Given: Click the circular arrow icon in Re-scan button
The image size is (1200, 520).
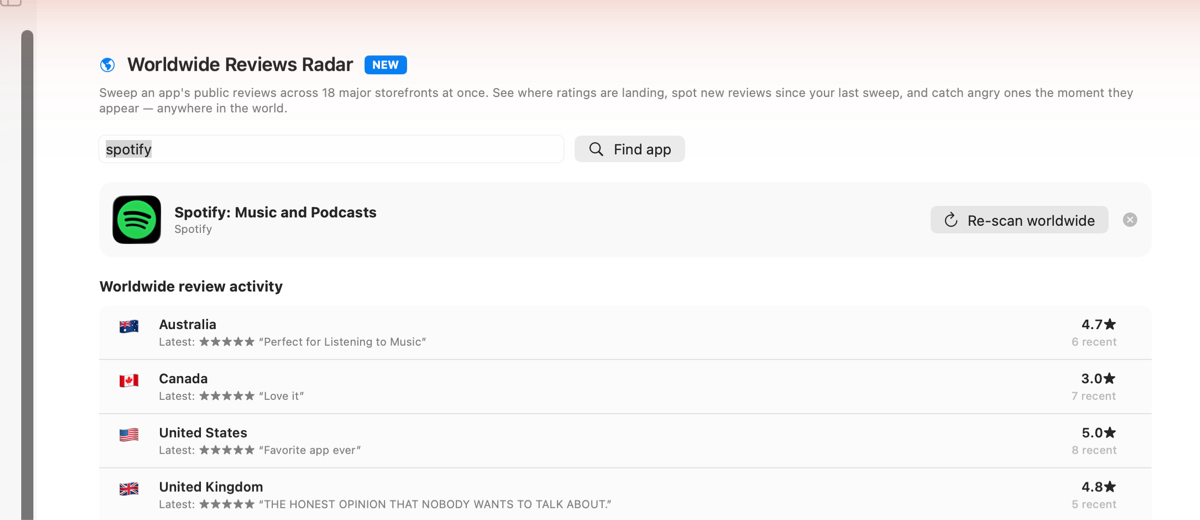Looking at the screenshot, I should coord(951,220).
